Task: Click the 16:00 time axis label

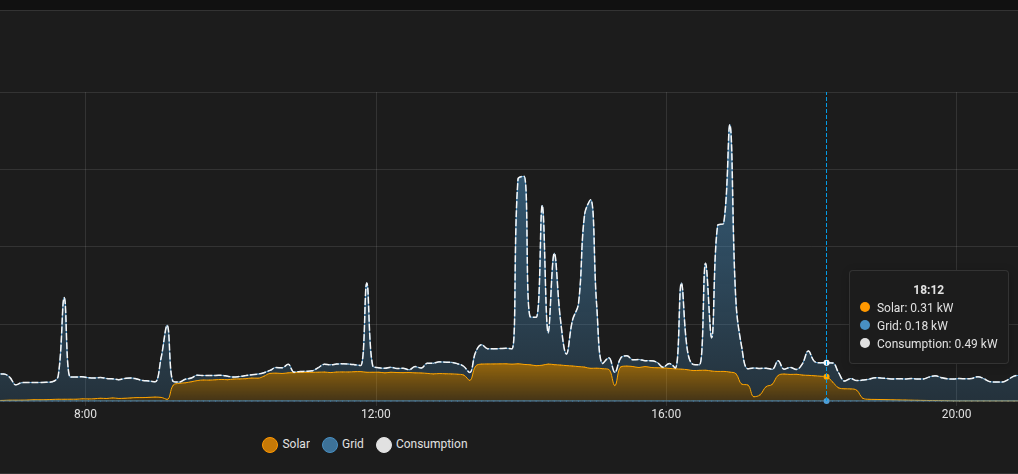Action: (x=666, y=414)
